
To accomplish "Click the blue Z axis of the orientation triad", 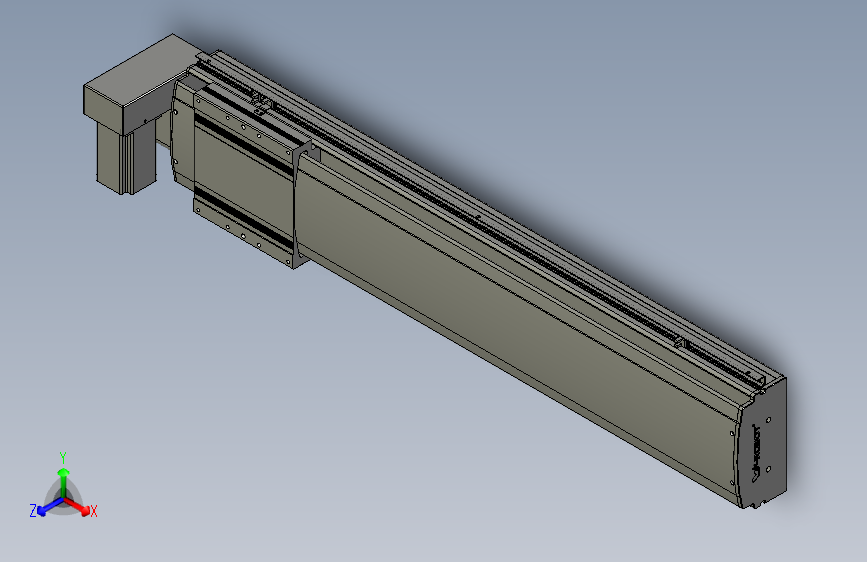I will (50, 507).
